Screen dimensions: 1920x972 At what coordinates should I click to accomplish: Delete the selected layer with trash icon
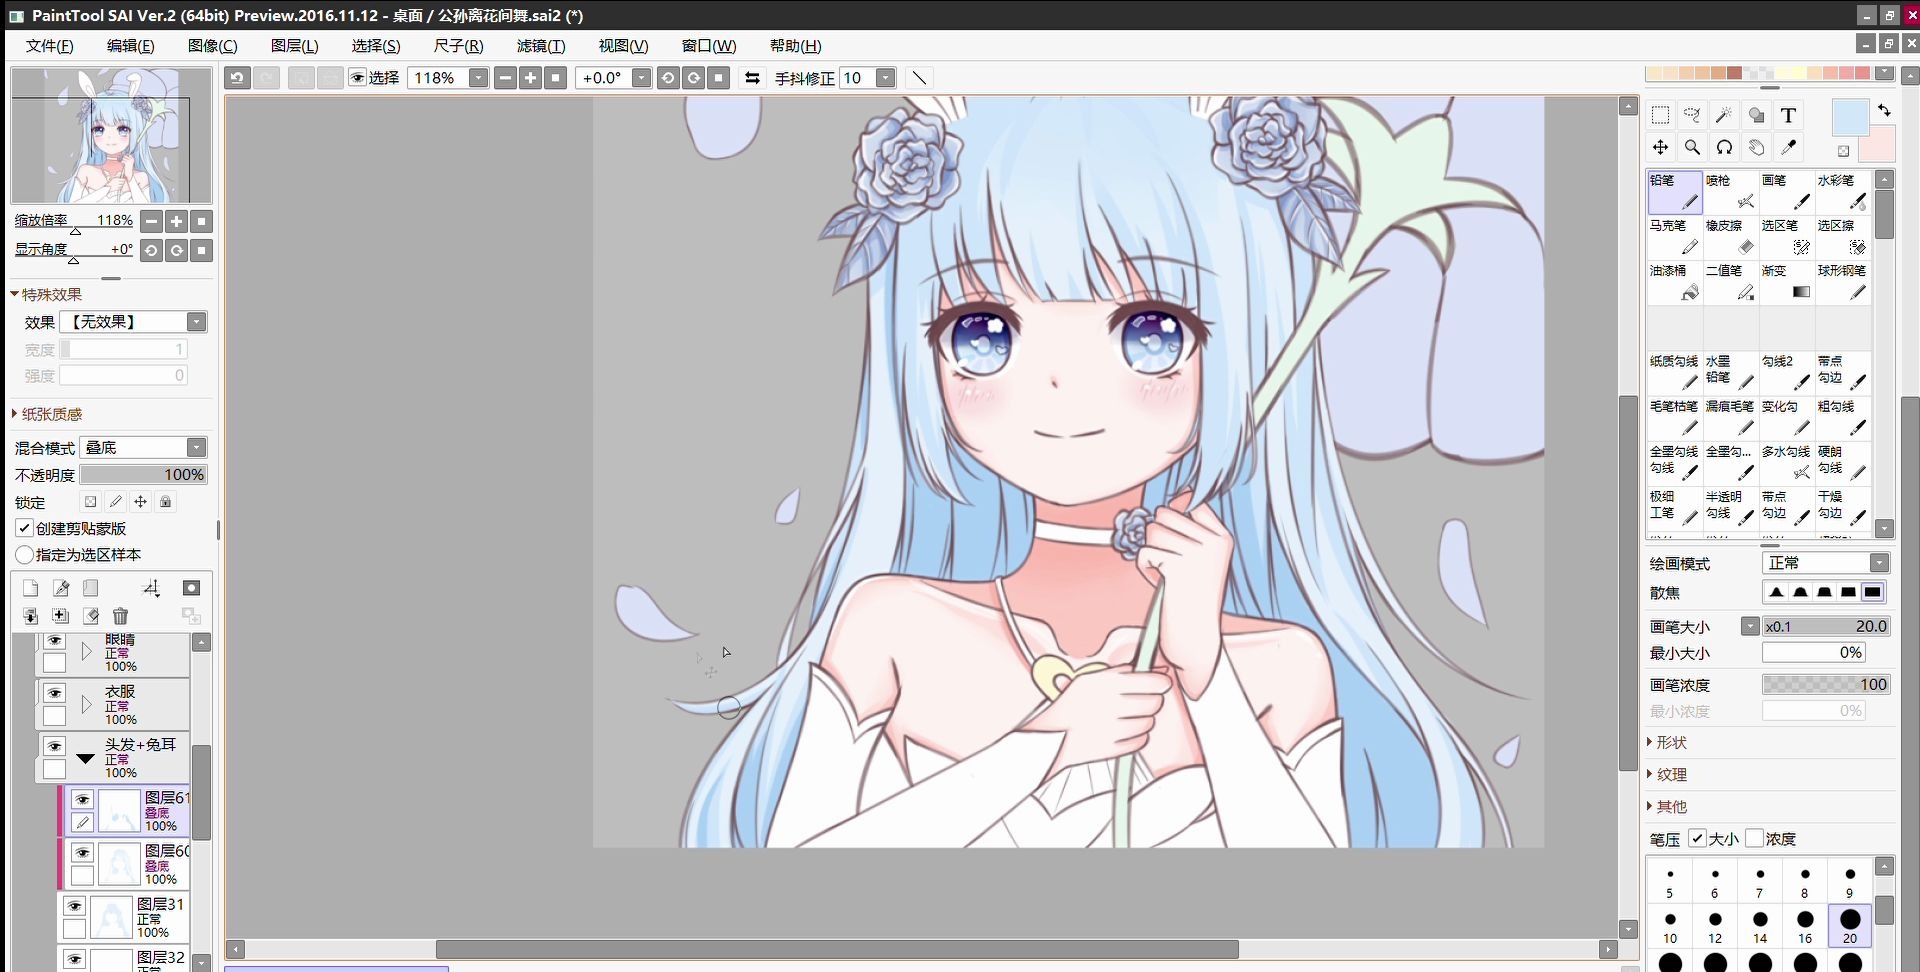[x=121, y=616]
